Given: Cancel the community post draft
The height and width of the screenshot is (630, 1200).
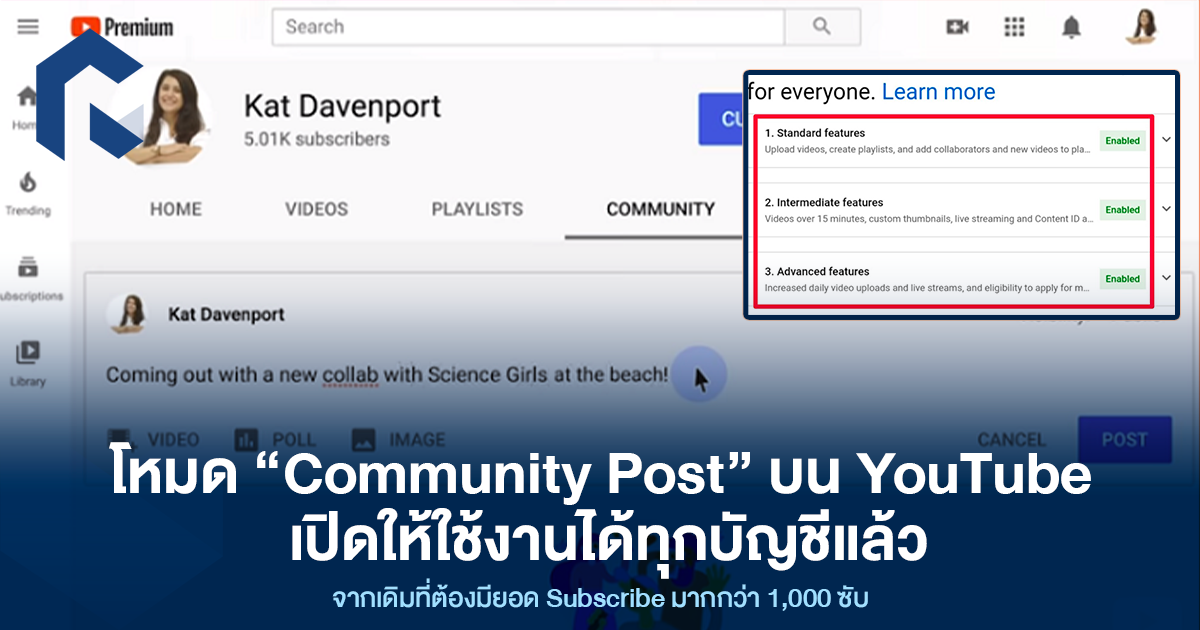Looking at the screenshot, I should 1011,440.
